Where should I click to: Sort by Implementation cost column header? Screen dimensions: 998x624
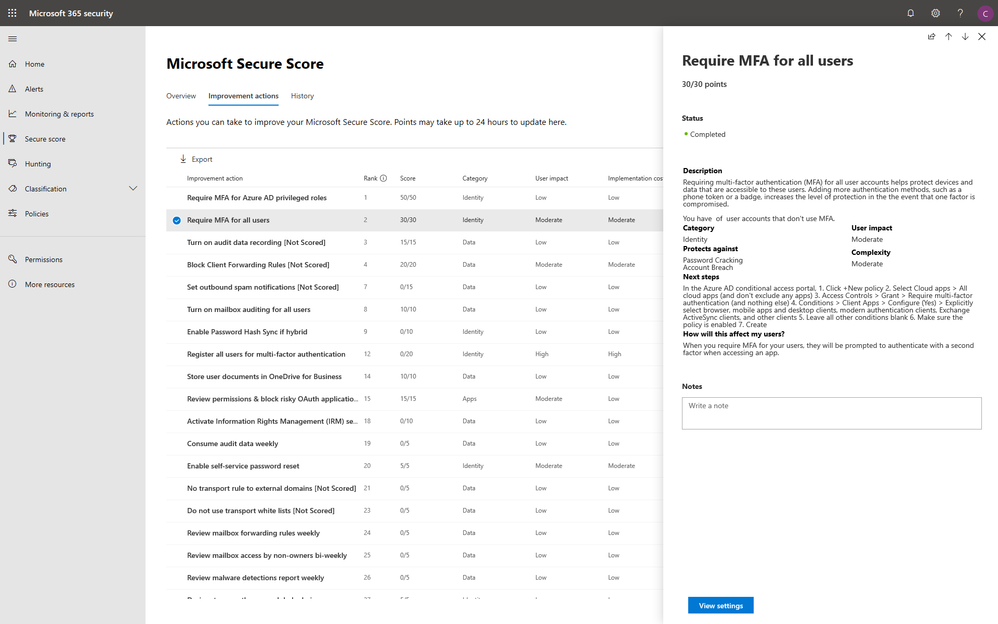pyautogui.click(x=635, y=178)
